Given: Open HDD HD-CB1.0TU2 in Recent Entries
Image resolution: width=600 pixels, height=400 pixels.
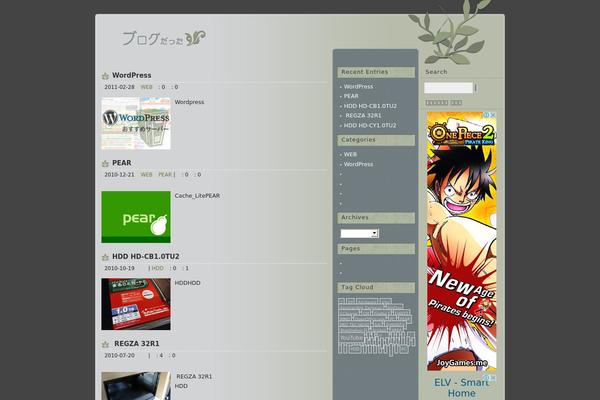Looking at the screenshot, I should click(370, 106).
